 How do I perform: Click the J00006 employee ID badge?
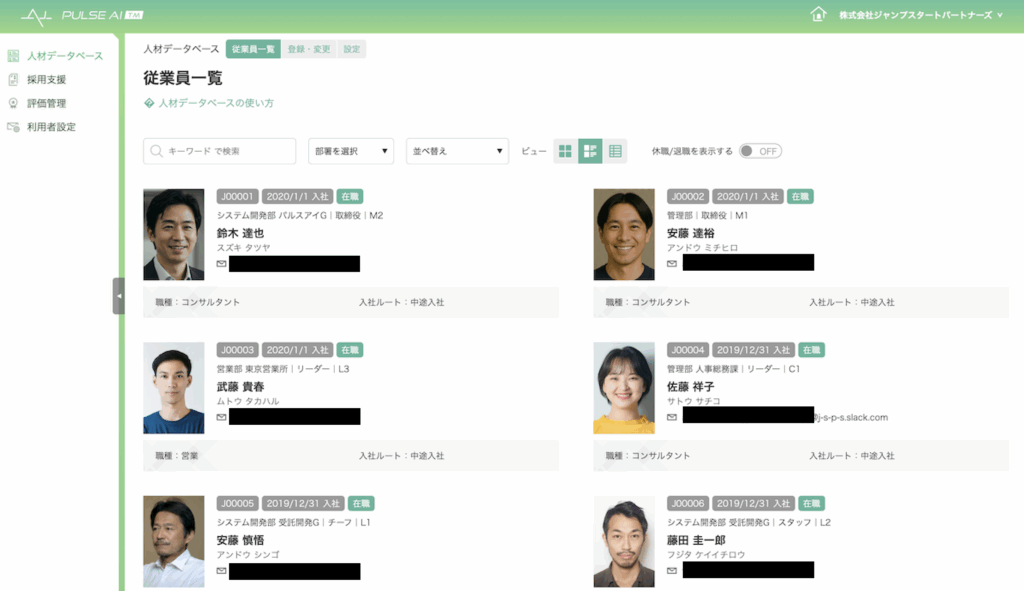click(x=688, y=503)
